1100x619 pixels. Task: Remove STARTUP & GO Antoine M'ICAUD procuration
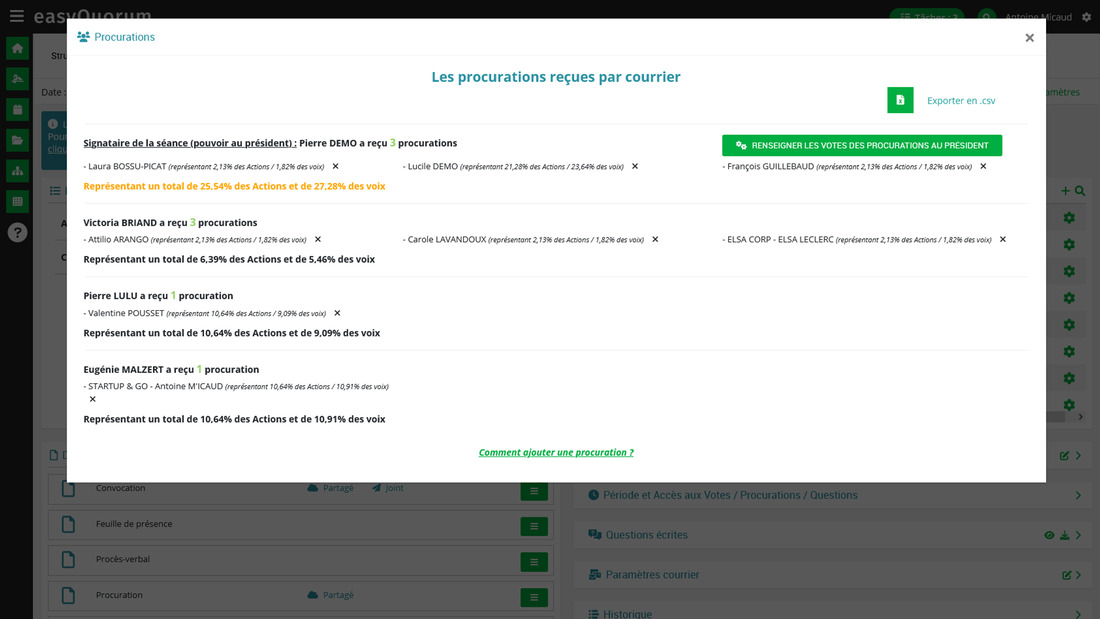tap(93, 399)
